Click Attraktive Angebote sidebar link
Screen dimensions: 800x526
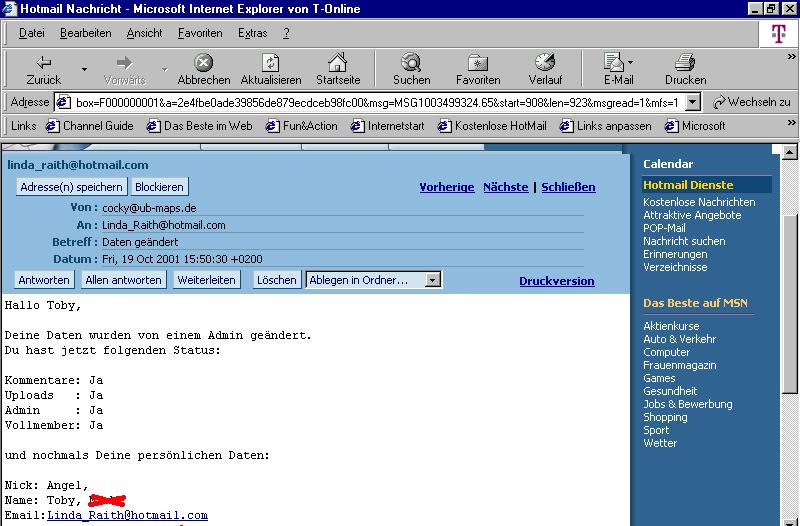[692, 215]
